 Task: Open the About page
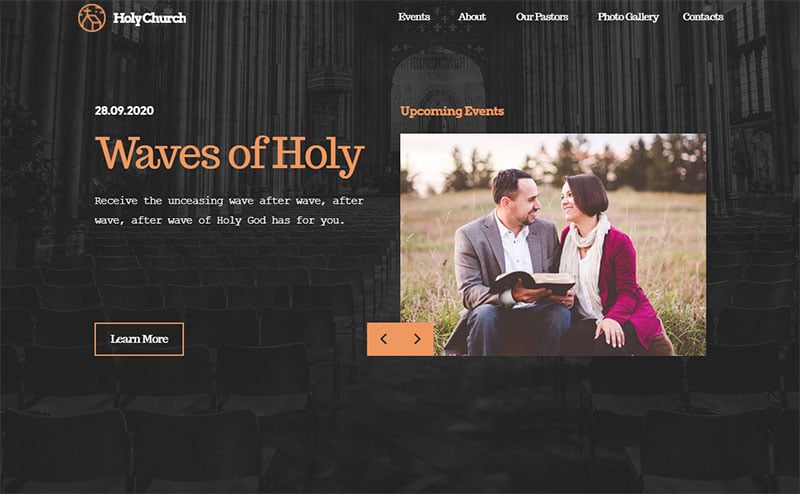coord(472,17)
